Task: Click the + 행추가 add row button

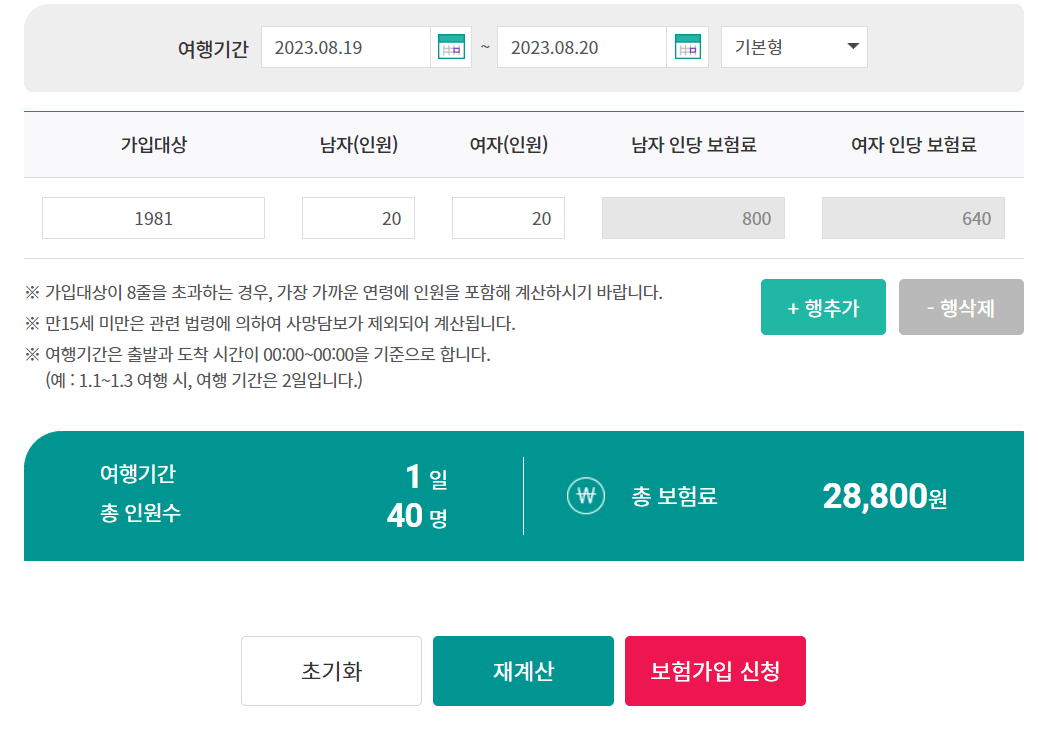Action: 823,307
